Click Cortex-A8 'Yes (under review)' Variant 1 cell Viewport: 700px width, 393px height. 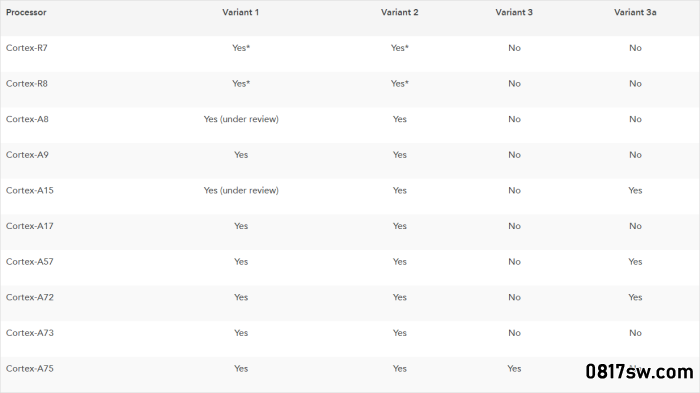pyautogui.click(x=241, y=119)
